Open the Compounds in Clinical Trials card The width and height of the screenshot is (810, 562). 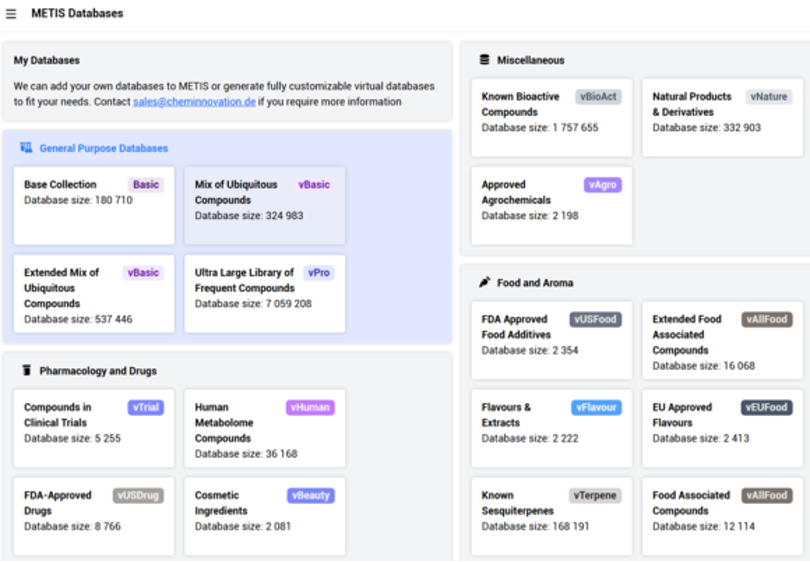click(x=94, y=428)
